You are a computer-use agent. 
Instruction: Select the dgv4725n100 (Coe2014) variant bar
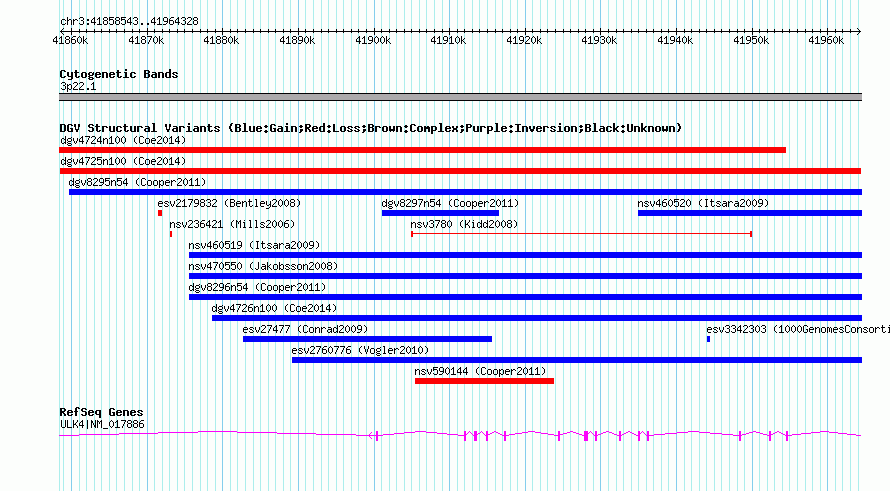[x=460, y=171]
